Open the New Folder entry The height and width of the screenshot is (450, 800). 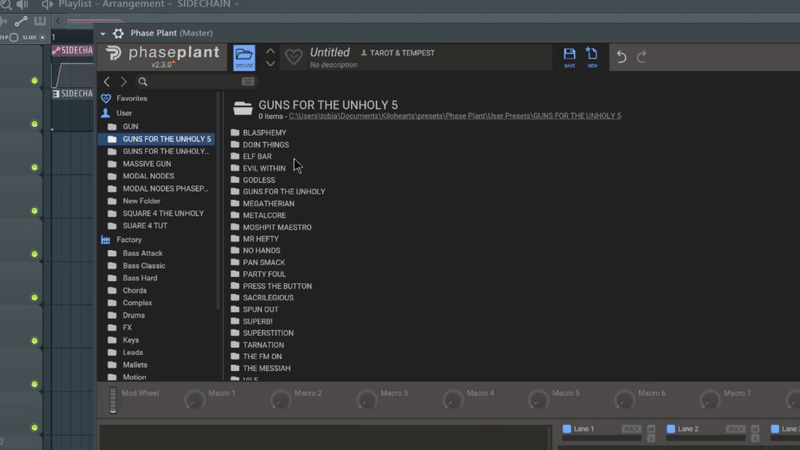141,201
